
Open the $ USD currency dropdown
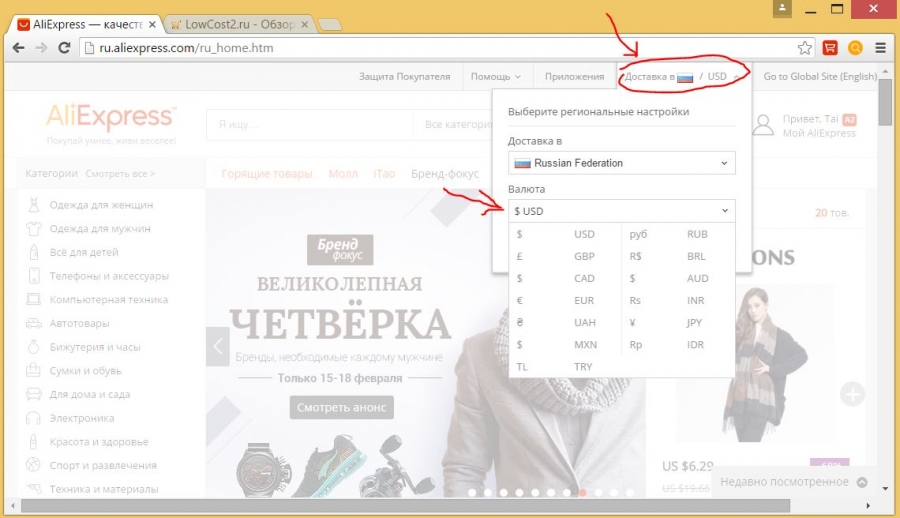click(622, 211)
